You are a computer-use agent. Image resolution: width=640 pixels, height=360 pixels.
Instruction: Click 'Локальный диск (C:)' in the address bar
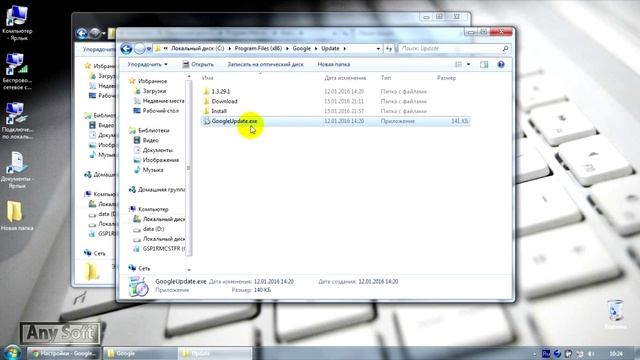pyautogui.click(x=198, y=48)
